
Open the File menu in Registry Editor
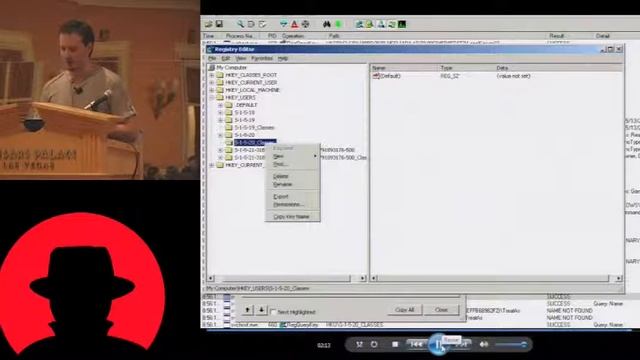pyautogui.click(x=212, y=58)
